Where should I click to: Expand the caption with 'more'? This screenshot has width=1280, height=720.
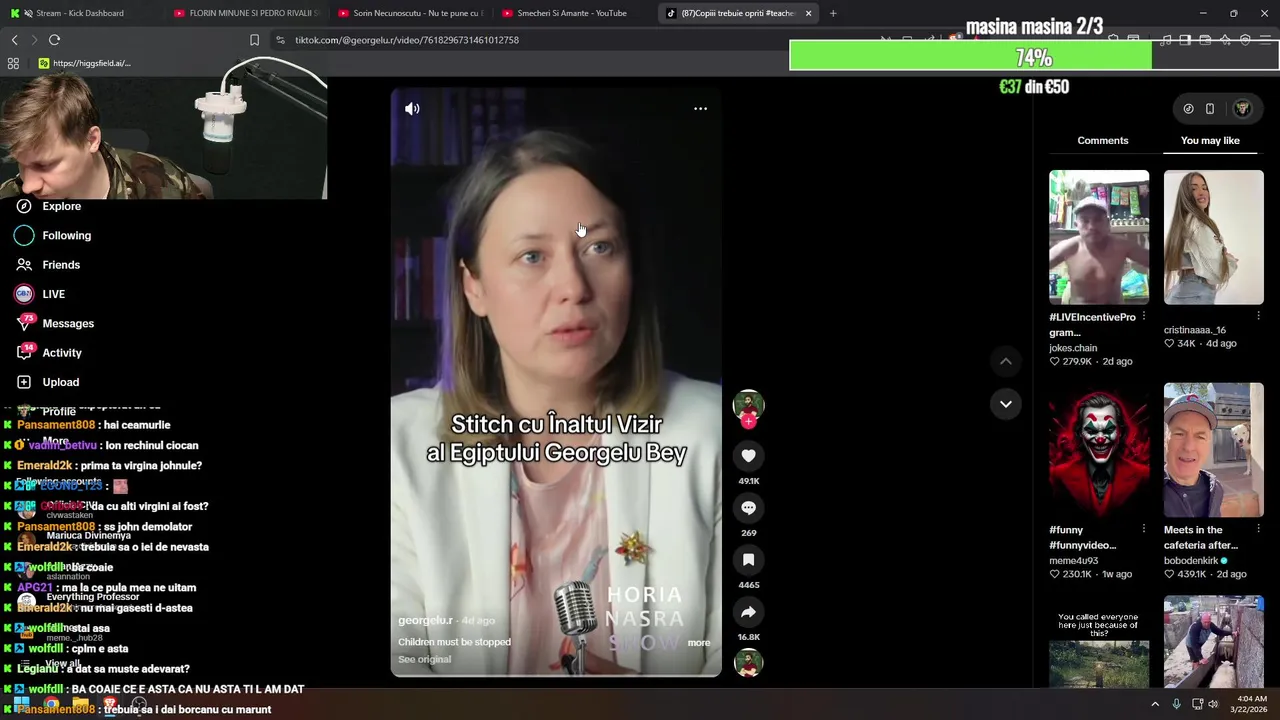(x=699, y=643)
